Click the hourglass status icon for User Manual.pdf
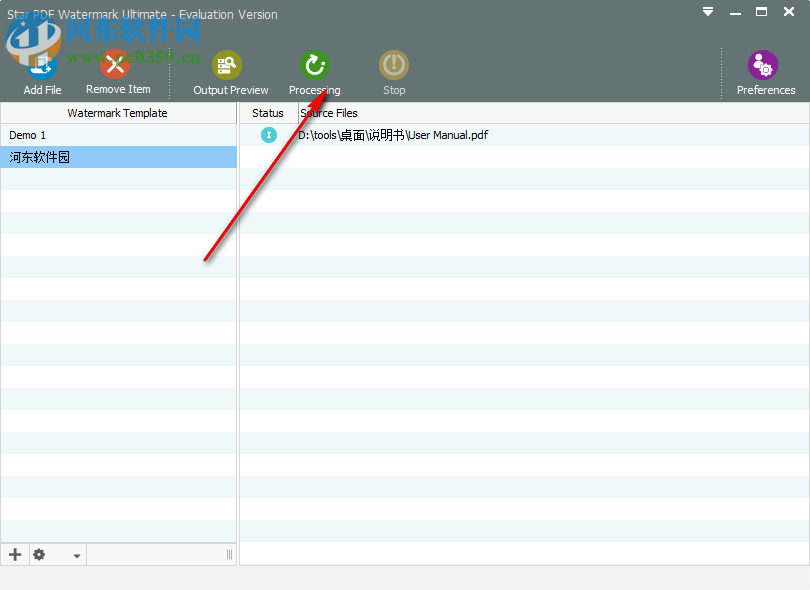 coord(269,135)
